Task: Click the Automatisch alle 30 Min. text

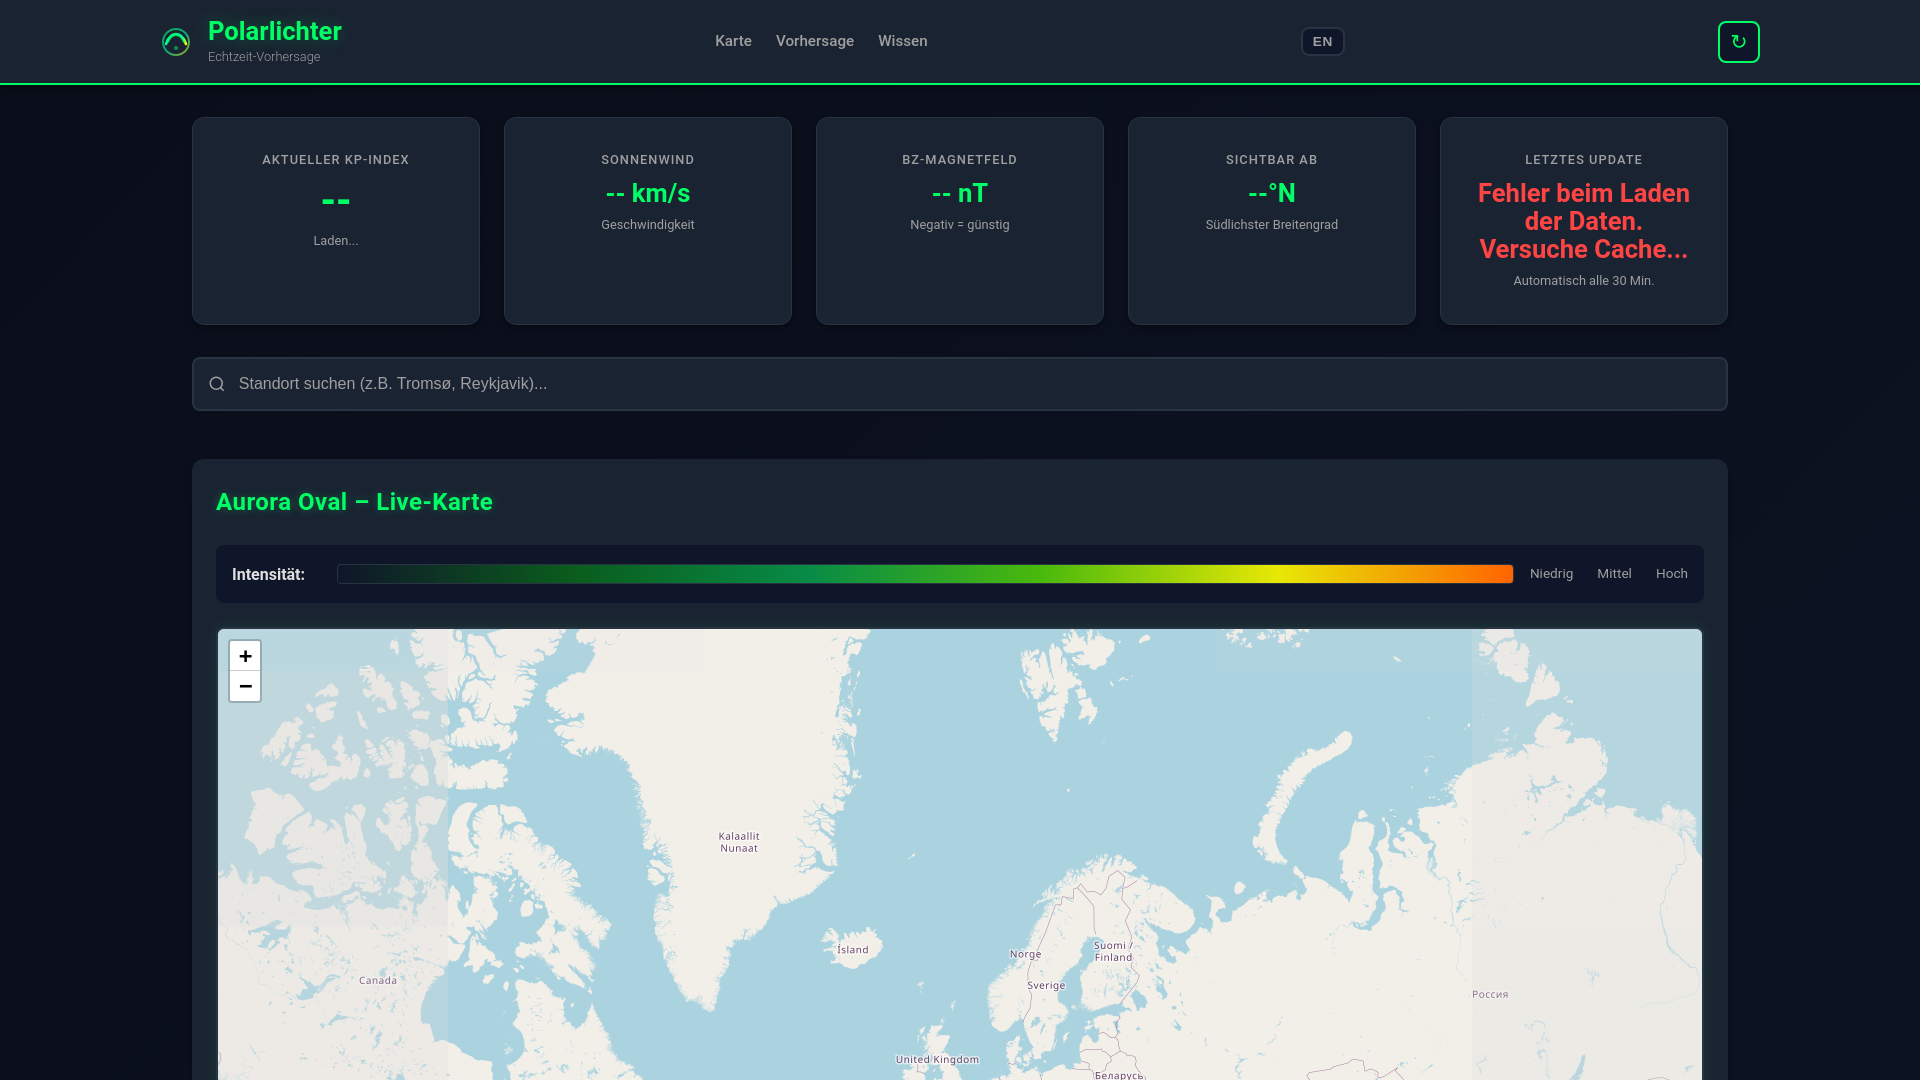Action: 1584,281
